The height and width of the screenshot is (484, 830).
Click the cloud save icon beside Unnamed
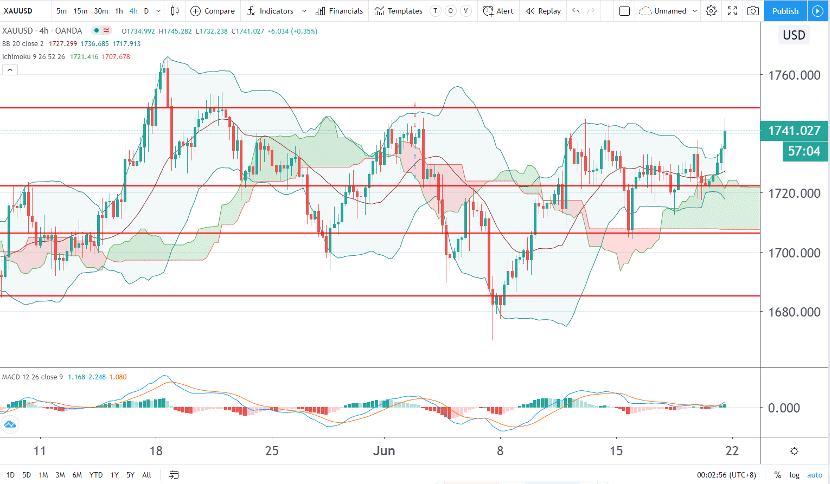coord(645,11)
